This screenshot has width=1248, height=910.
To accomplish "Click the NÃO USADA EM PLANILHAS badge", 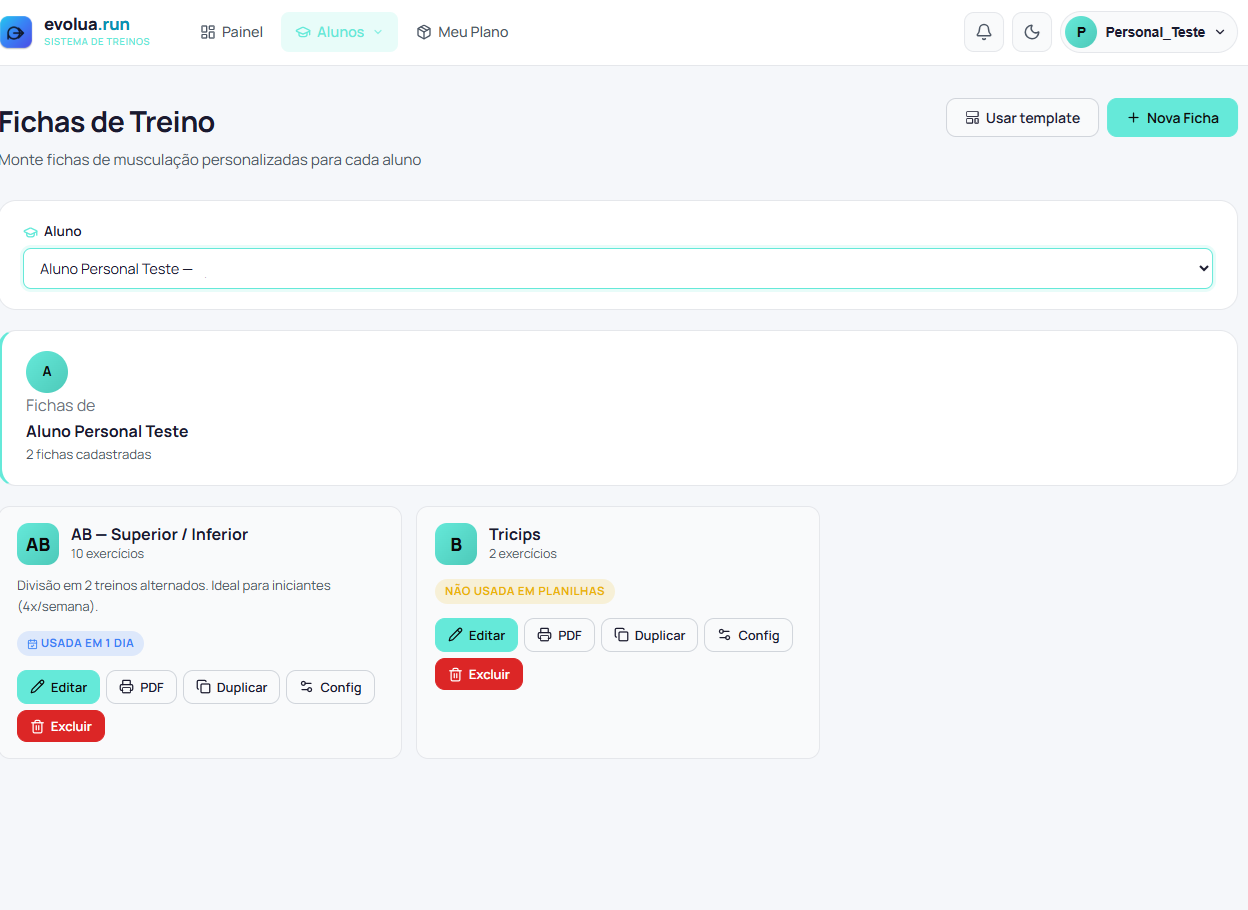I will [524, 591].
